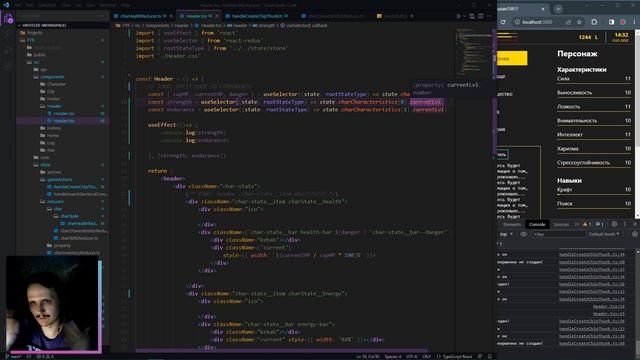Open changes with the compare icon in editor toolbar
Viewport: 640px width, 360px height.
pos(472,16)
